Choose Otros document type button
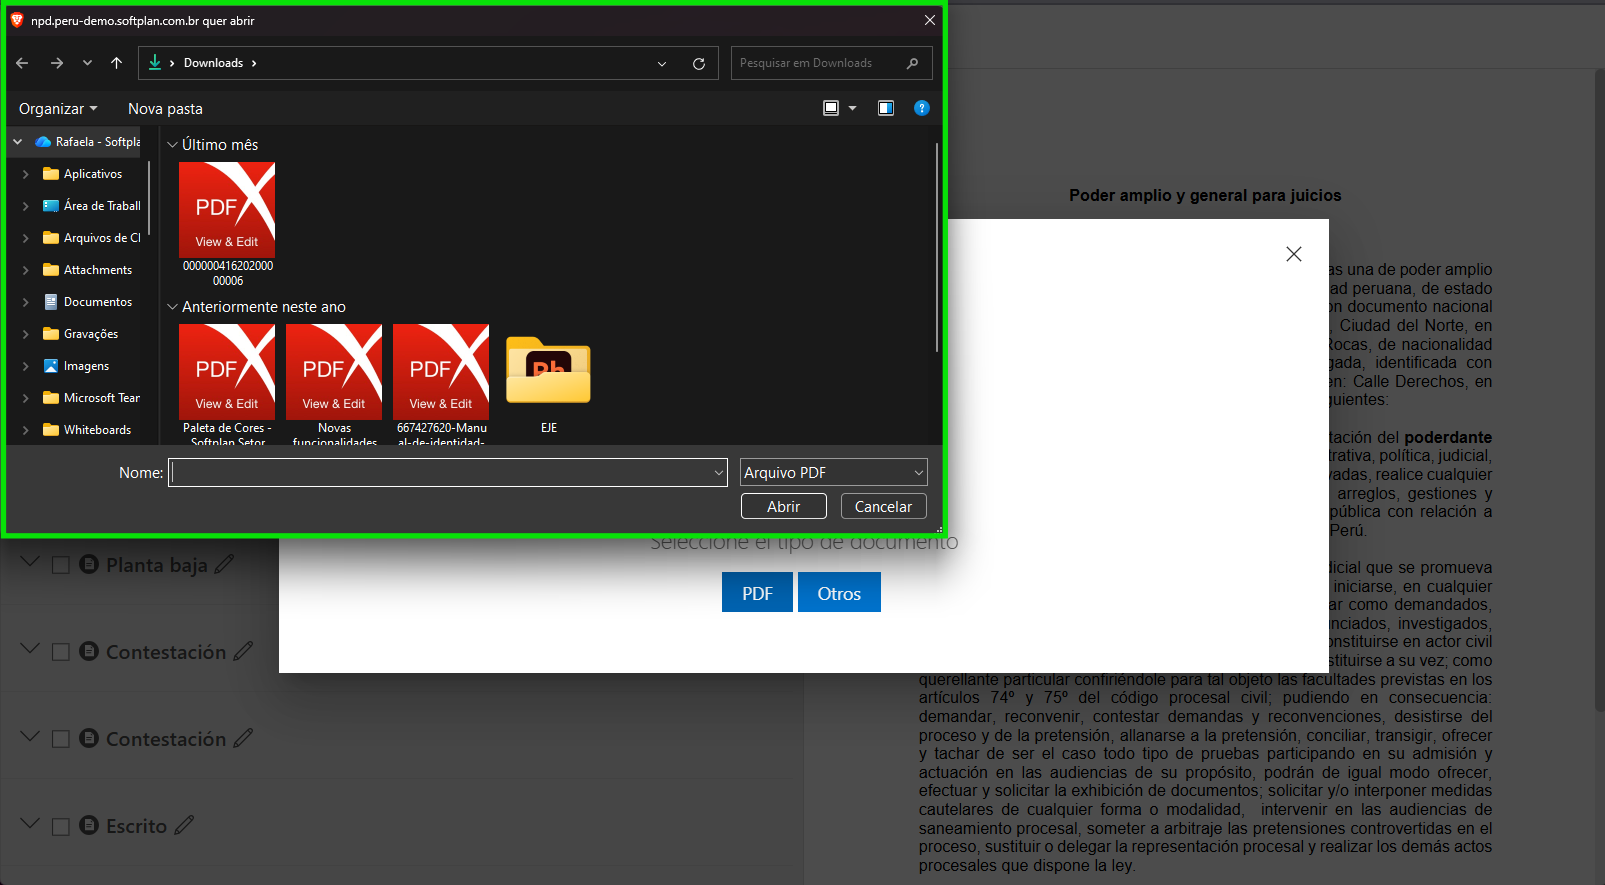The height and width of the screenshot is (885, 1605). pos(839,593)
